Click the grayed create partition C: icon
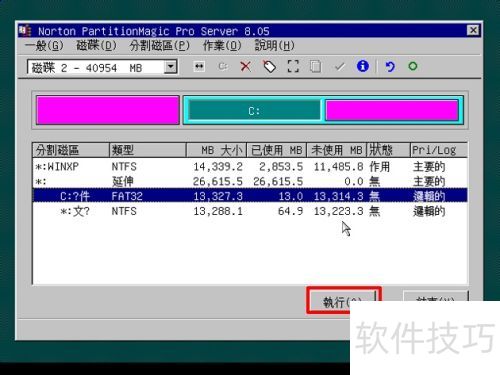This screenshot has width=500, height=375. tap(223, 67)
